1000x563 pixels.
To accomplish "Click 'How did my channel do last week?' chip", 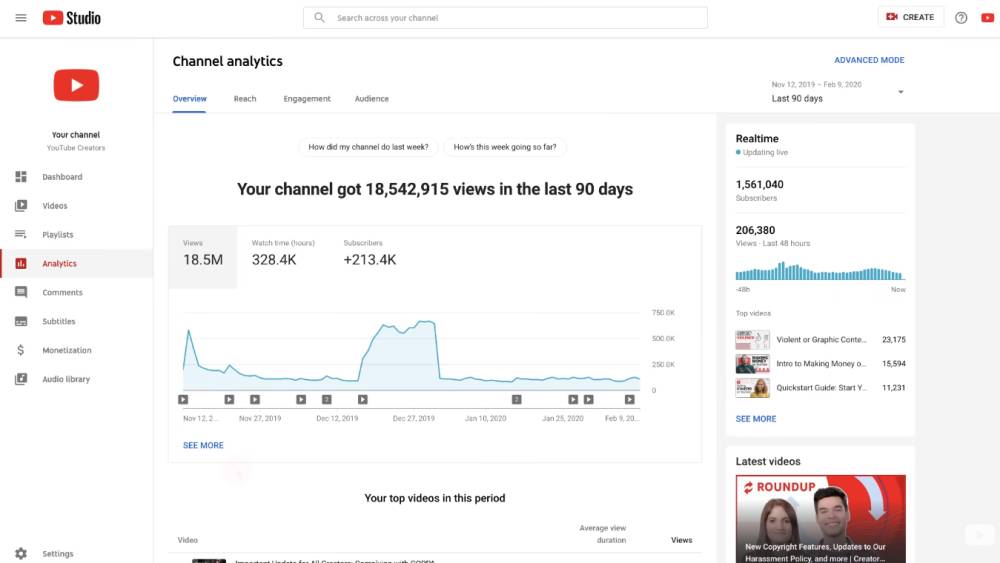I will coord(368,147).
